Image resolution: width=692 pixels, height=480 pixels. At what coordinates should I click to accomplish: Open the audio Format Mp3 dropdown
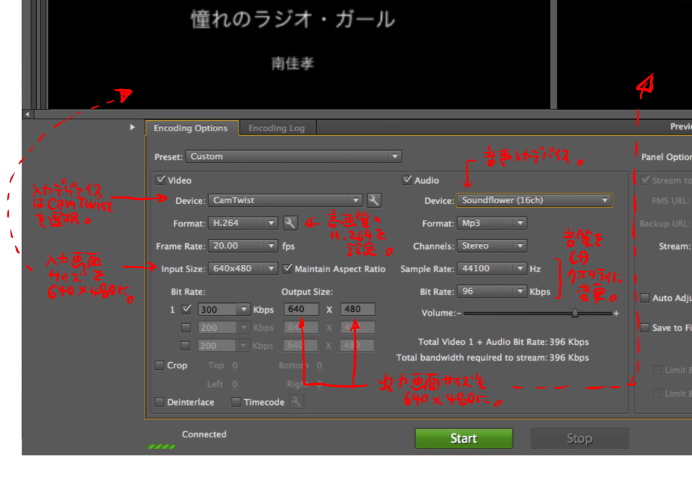point(492,223)
